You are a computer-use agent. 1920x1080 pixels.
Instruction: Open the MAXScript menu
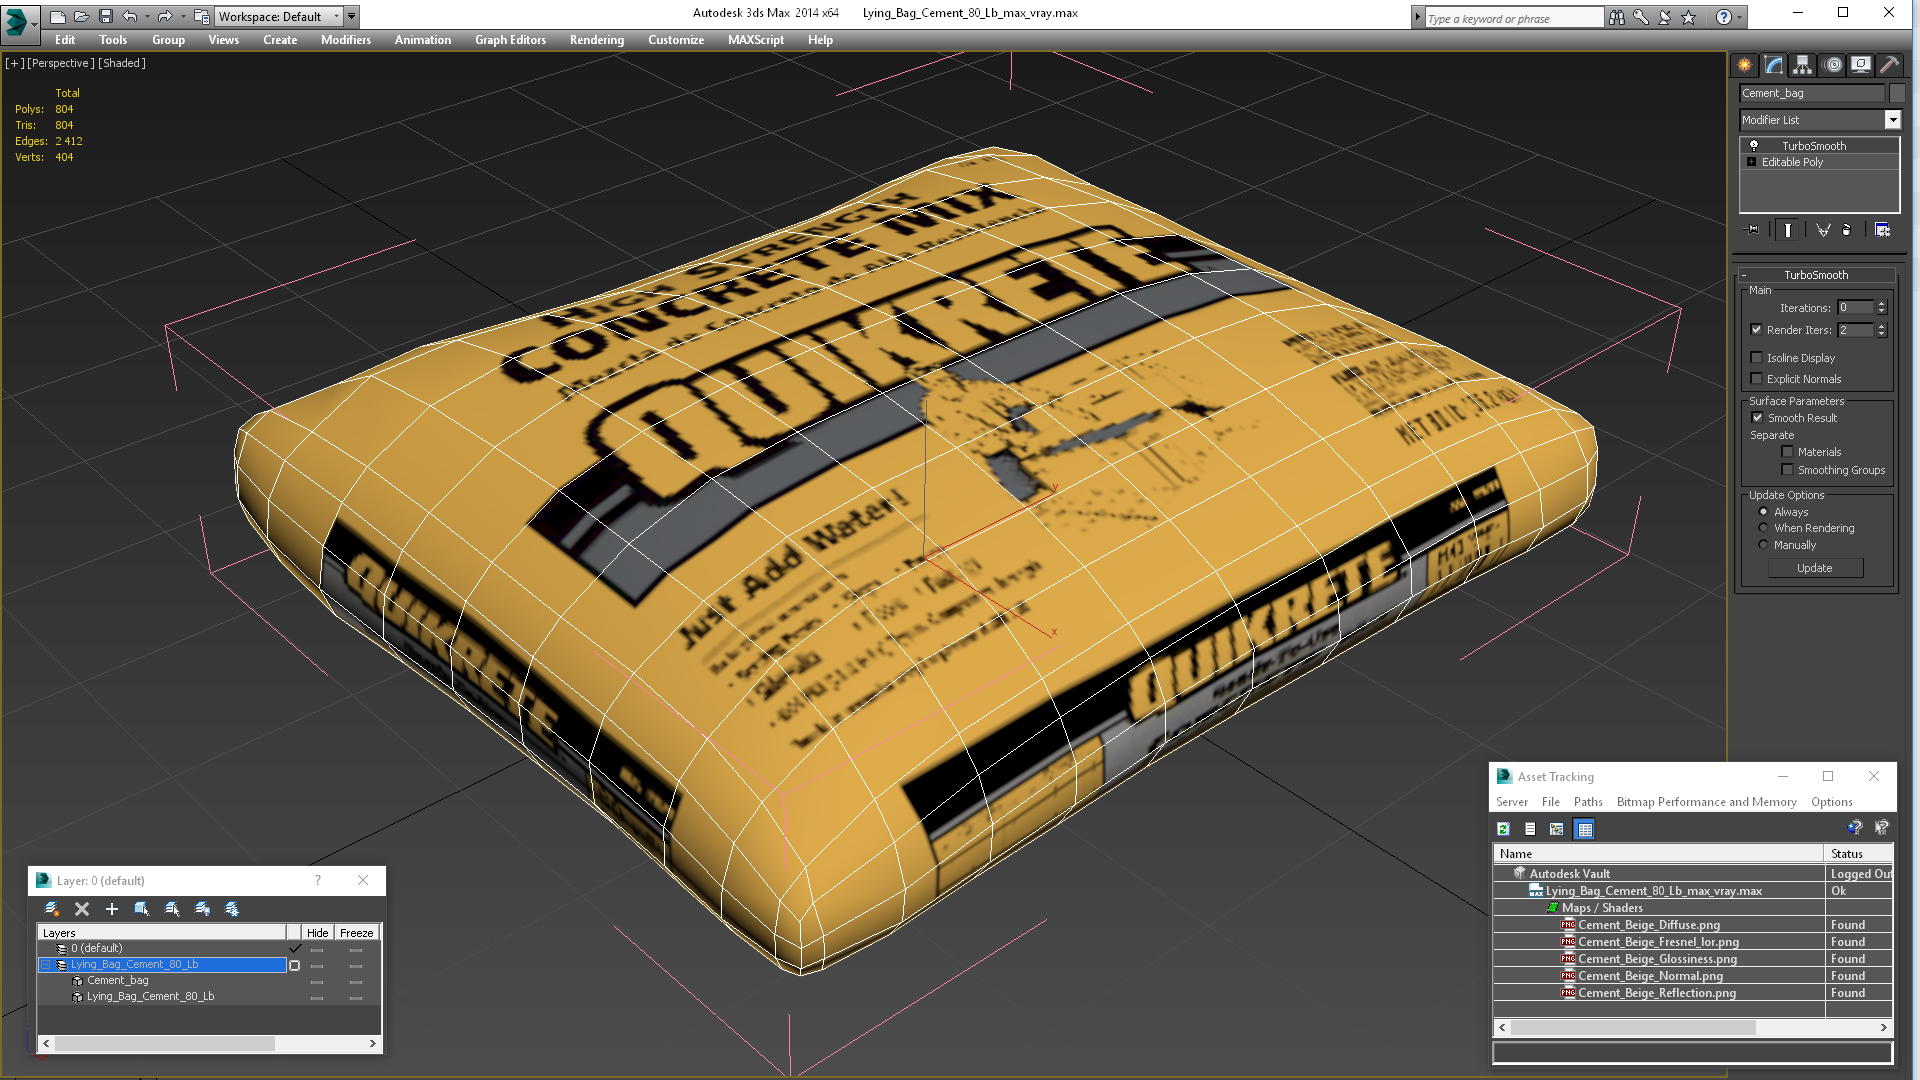pyautogui.click(x=756, y=40)
